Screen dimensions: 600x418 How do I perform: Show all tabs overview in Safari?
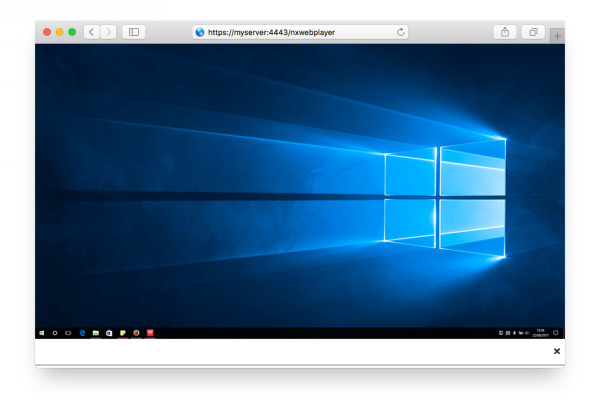(533, 32)
